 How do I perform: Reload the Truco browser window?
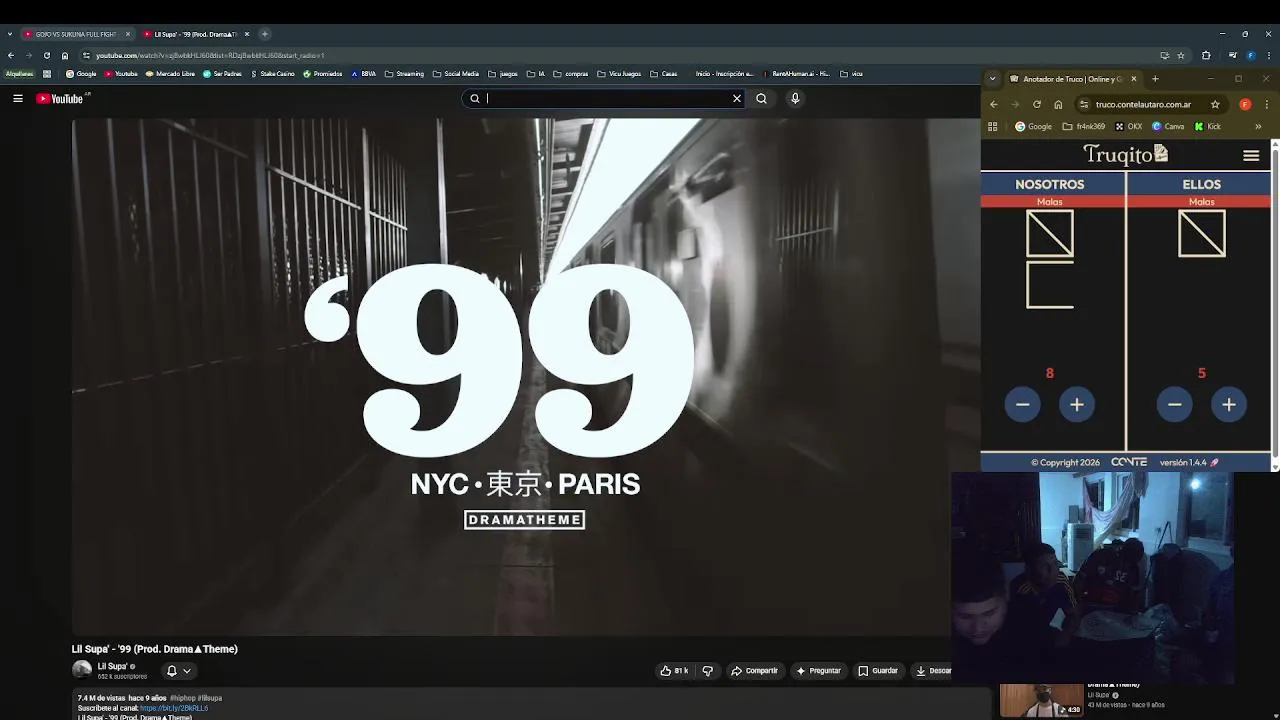tap(1037, 104)
